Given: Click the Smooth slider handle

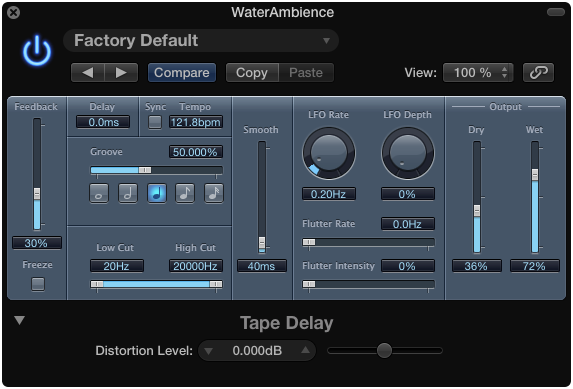Looking at the screenshot, I should (x=262, y=242).
